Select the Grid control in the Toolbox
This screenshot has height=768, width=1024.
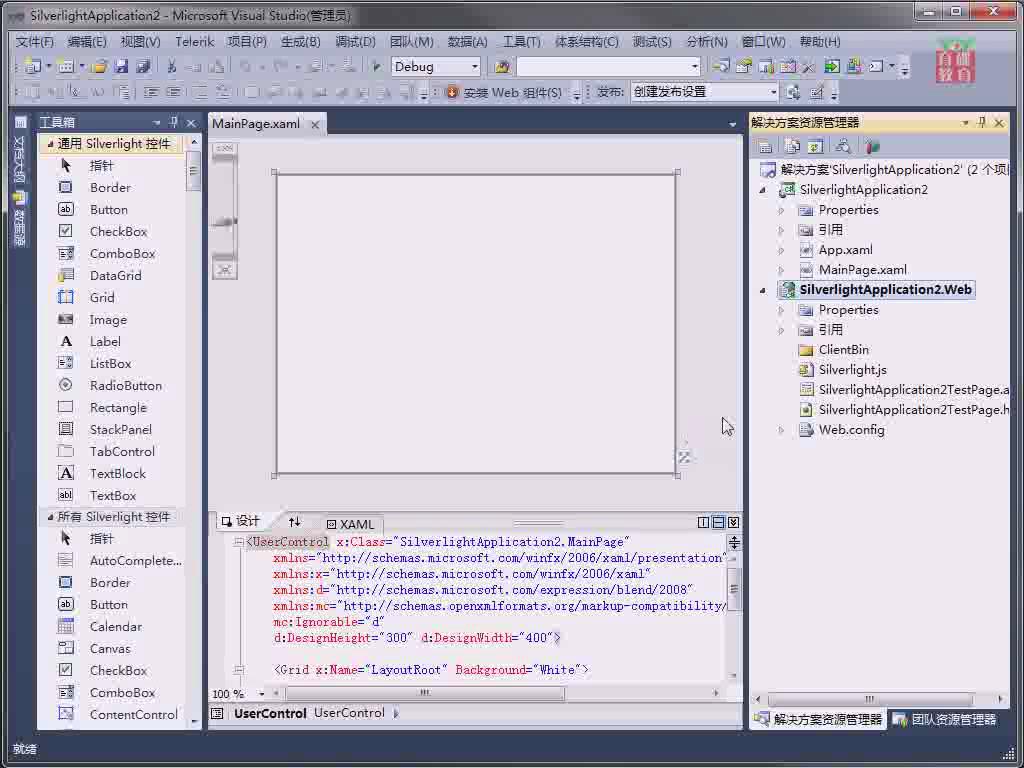click(x=102, y=298)
